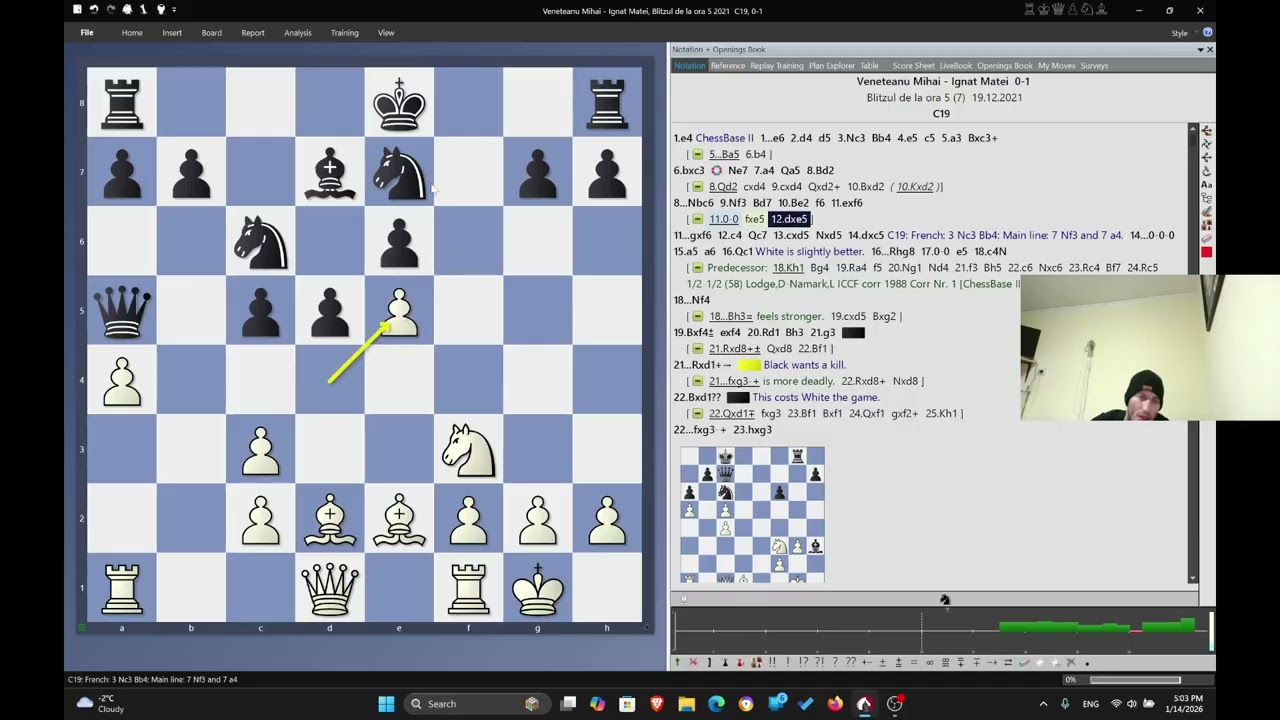Collapse the 18...Bh3 variation fold box
The width and height of the screenshot is (1280, 720).
(698, 316)
